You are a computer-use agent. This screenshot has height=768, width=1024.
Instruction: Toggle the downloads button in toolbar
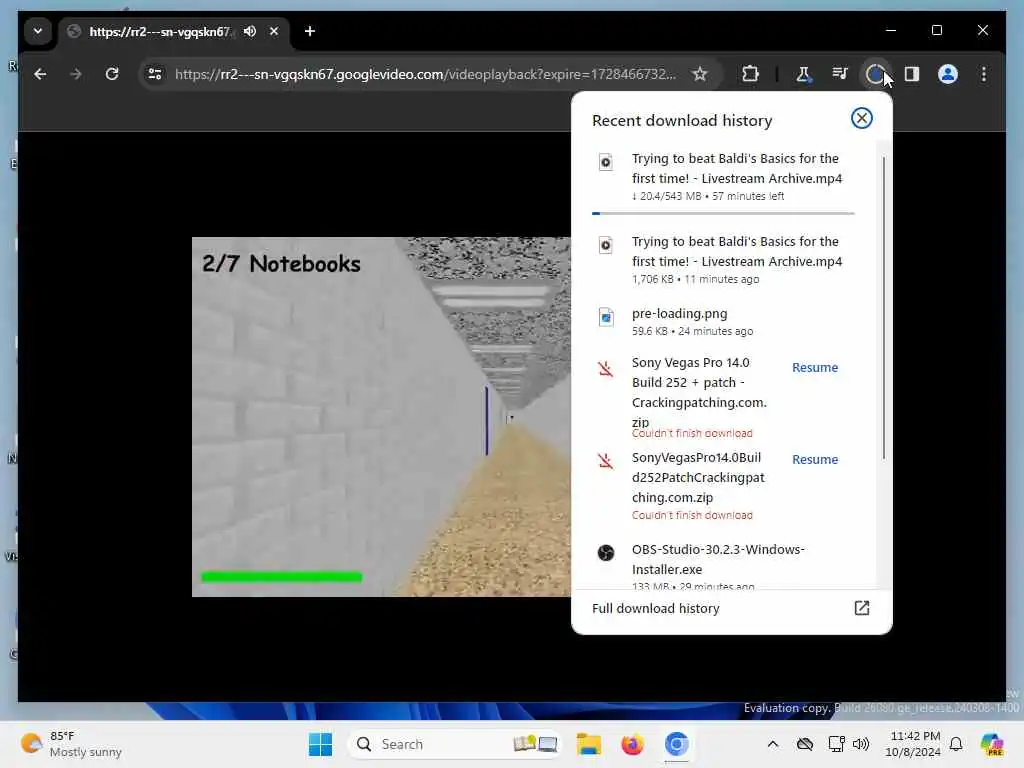[x=875, y=74]
